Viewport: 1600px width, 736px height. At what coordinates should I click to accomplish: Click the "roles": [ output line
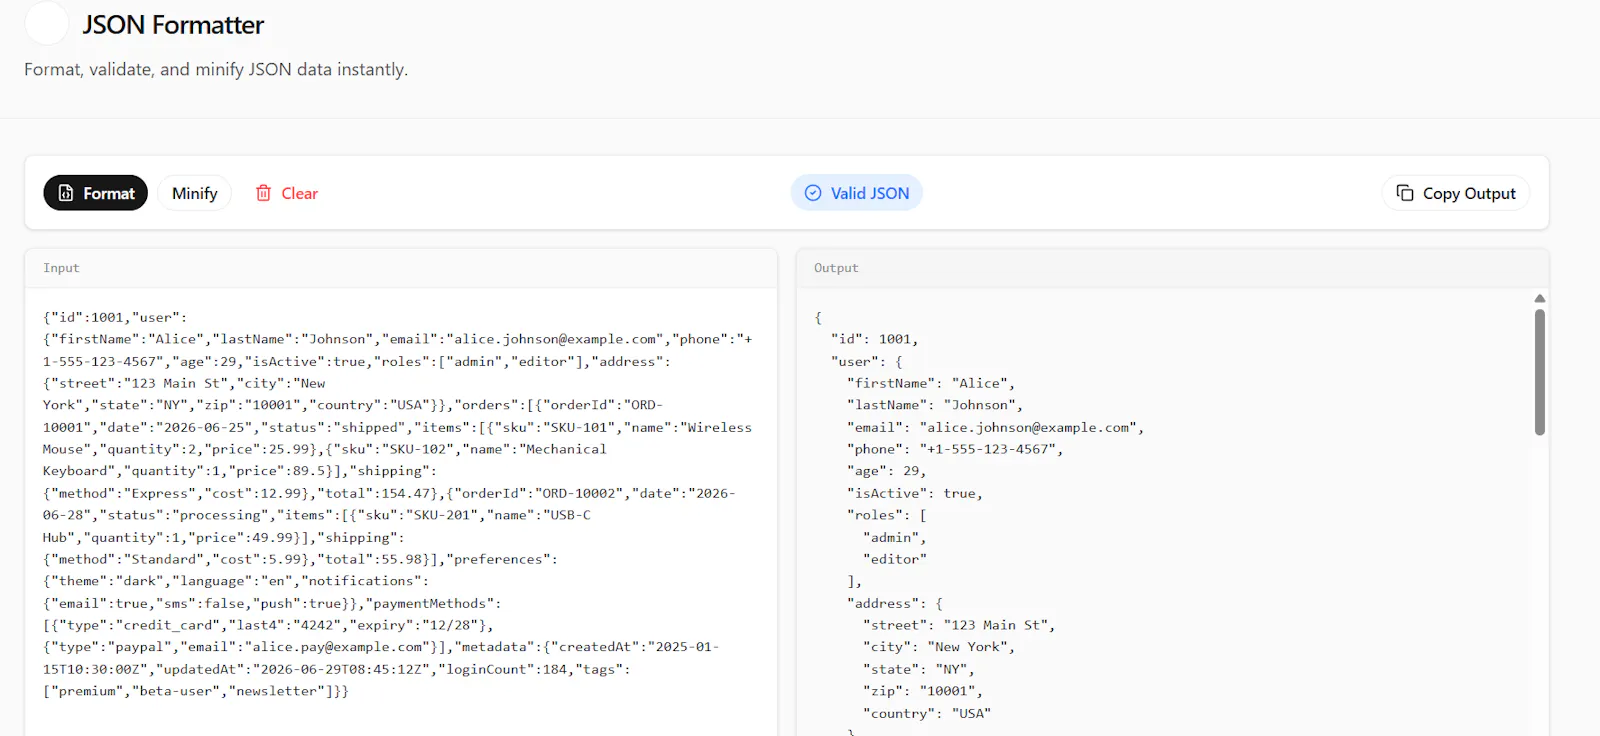click(886, 515)
